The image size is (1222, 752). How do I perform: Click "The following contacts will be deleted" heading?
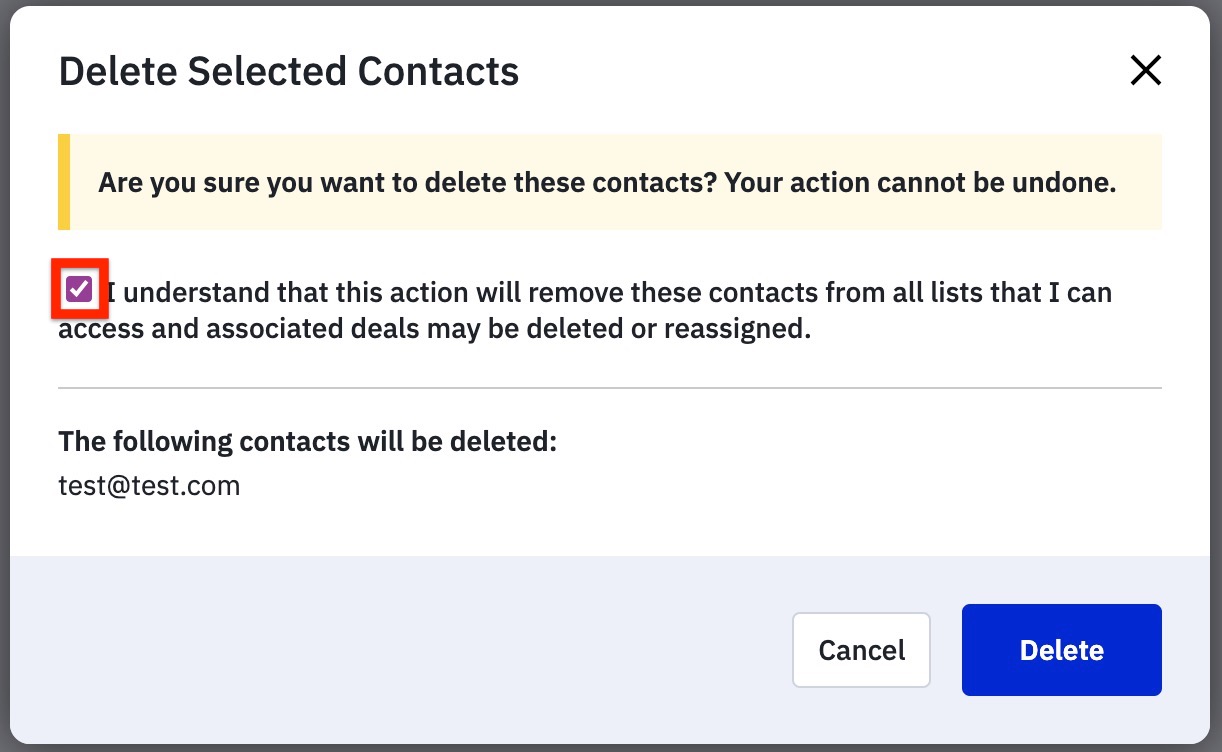(307, 442)
